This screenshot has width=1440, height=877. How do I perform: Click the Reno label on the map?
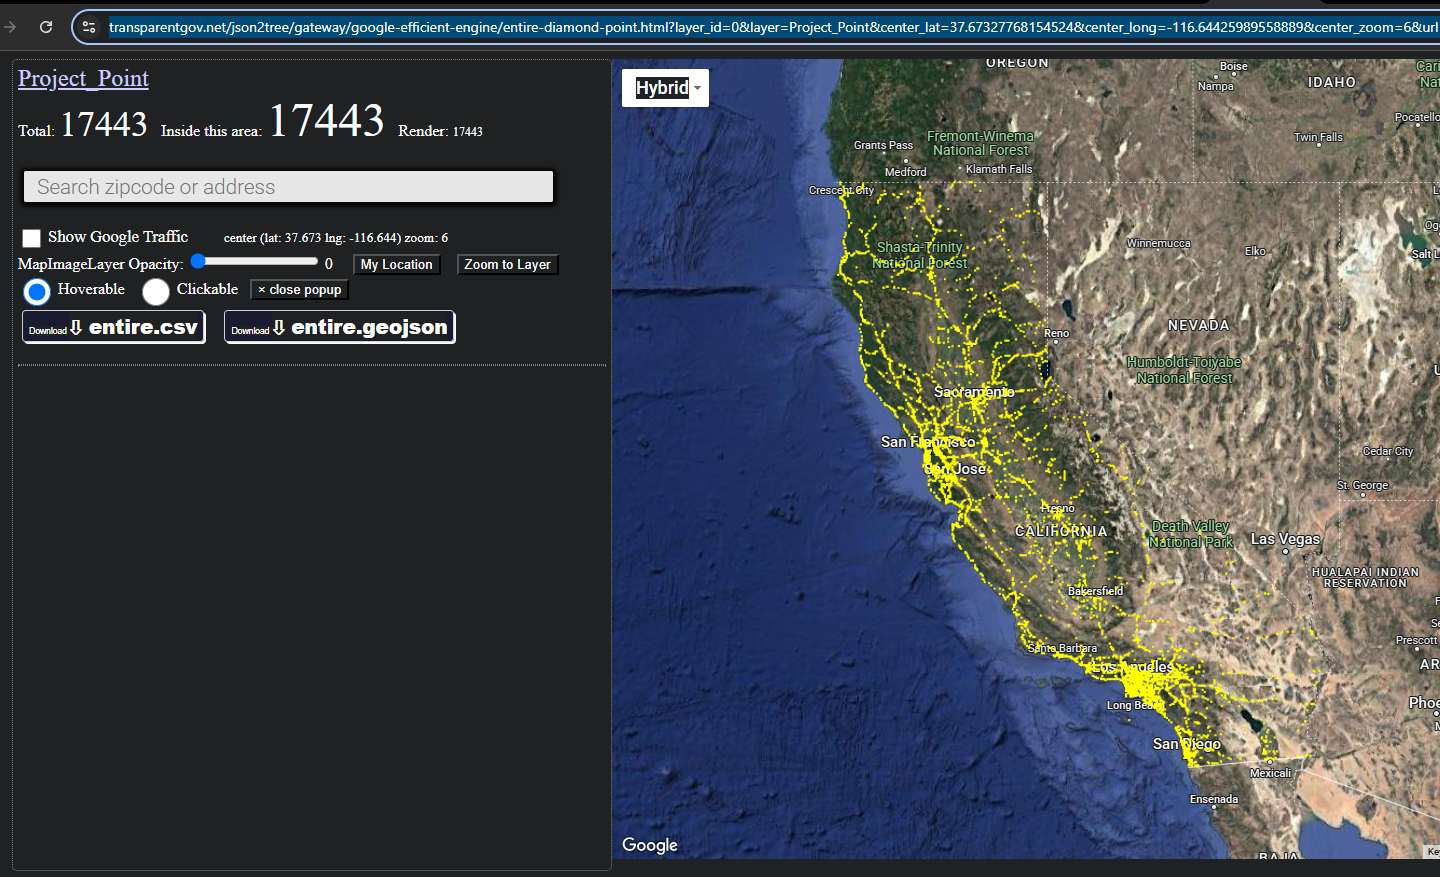pyautogui.click(x=1056, y=333)
